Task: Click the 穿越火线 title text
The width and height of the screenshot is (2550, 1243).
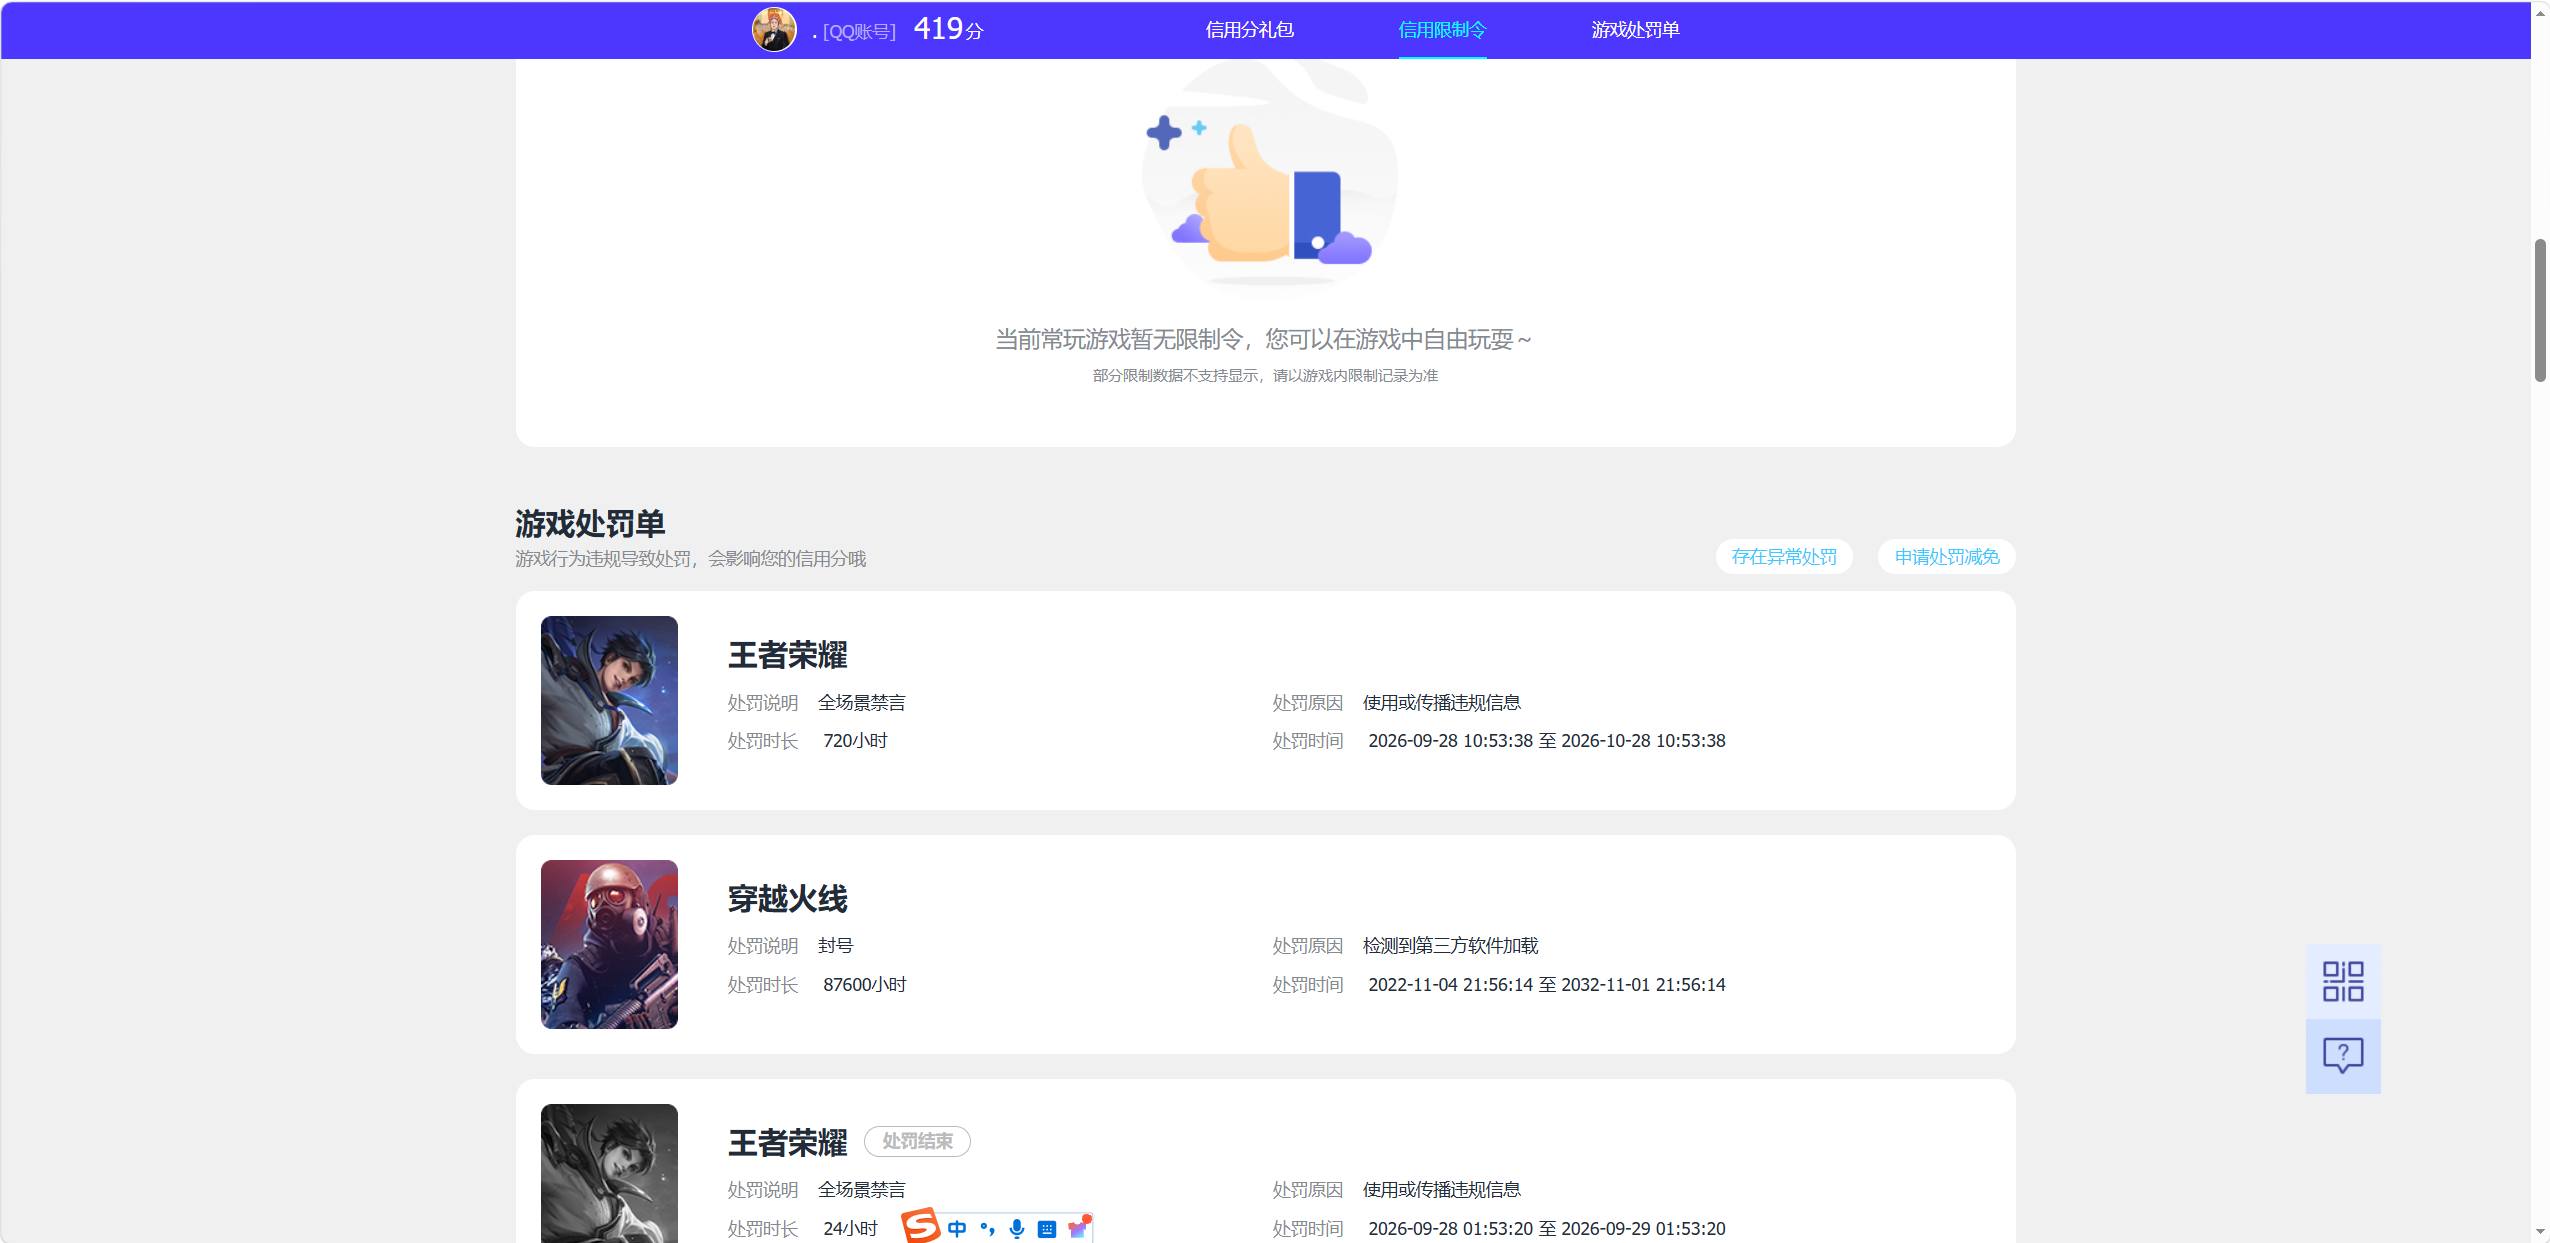Action: [x=787, y=898]
